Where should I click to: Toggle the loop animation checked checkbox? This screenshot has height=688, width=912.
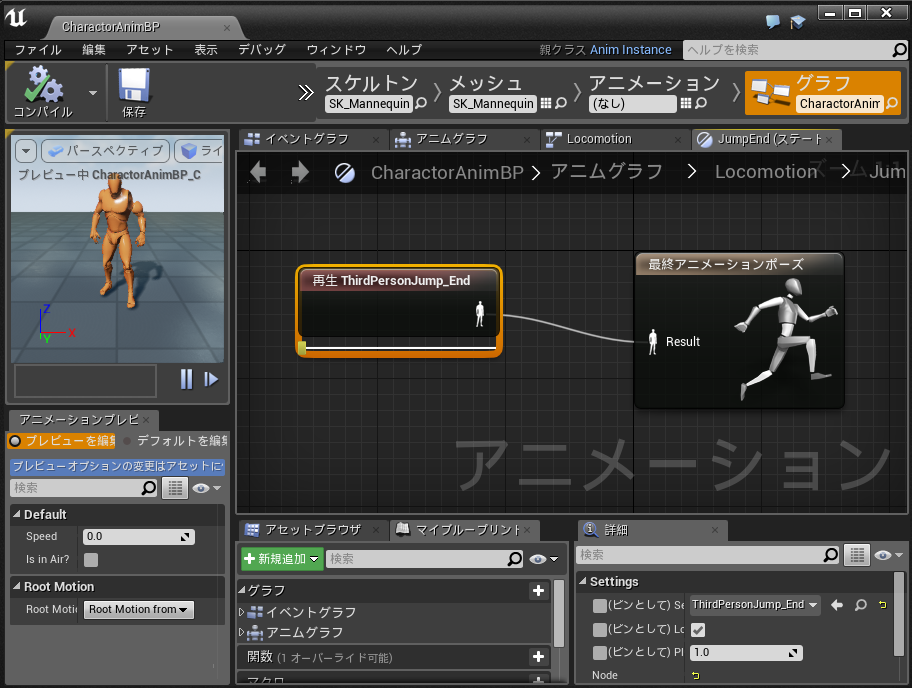698,629
